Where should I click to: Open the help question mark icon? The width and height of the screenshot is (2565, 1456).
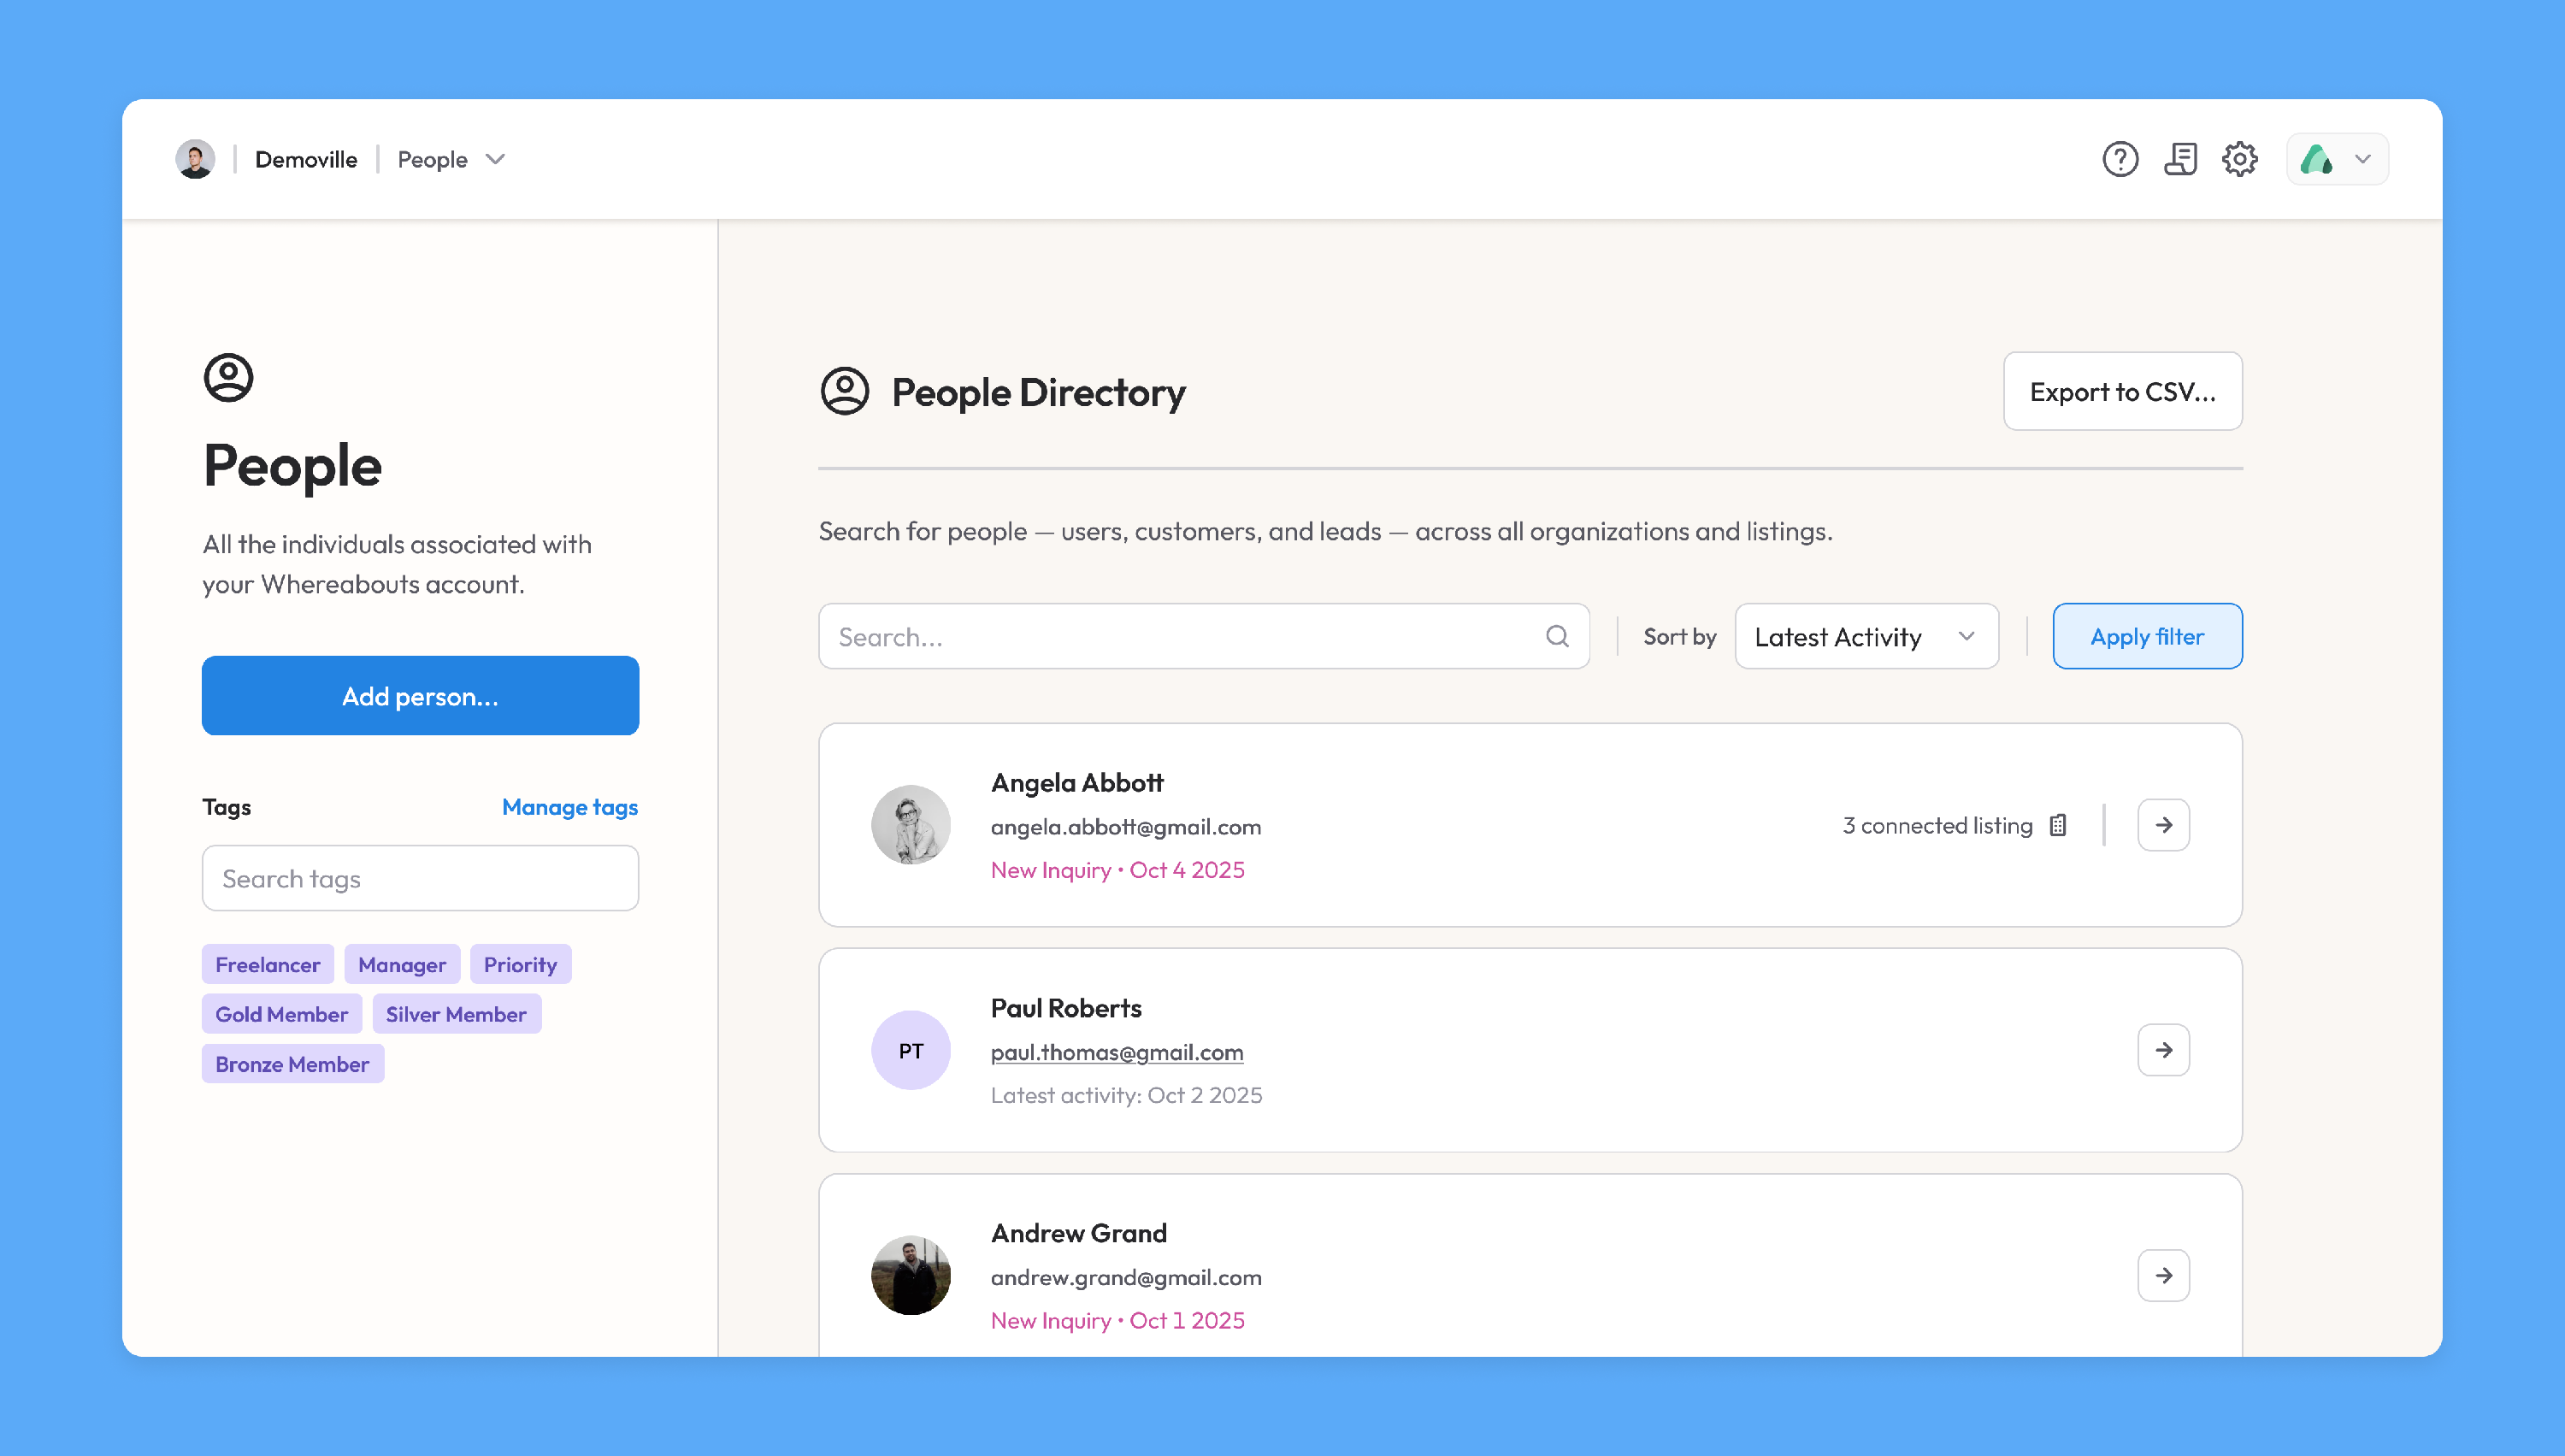[2119, 159]
